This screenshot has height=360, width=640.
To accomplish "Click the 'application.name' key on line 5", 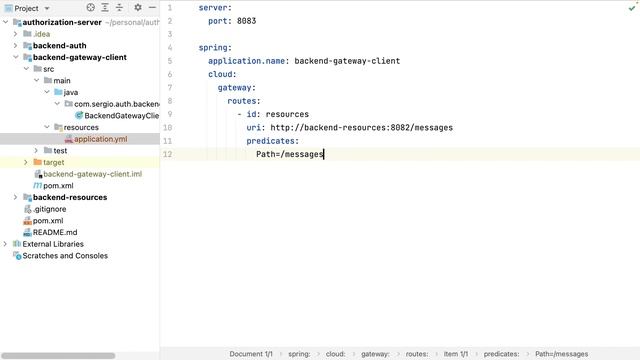I will point(246,61).
